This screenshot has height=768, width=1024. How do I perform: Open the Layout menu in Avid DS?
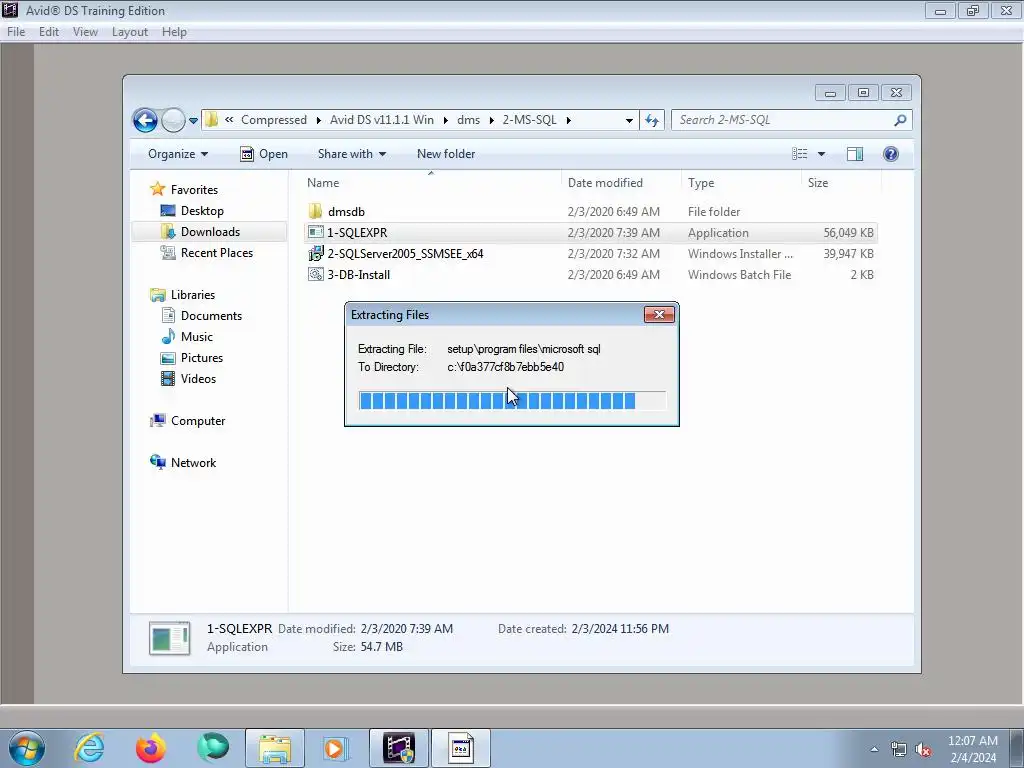[x=129, y=32]
